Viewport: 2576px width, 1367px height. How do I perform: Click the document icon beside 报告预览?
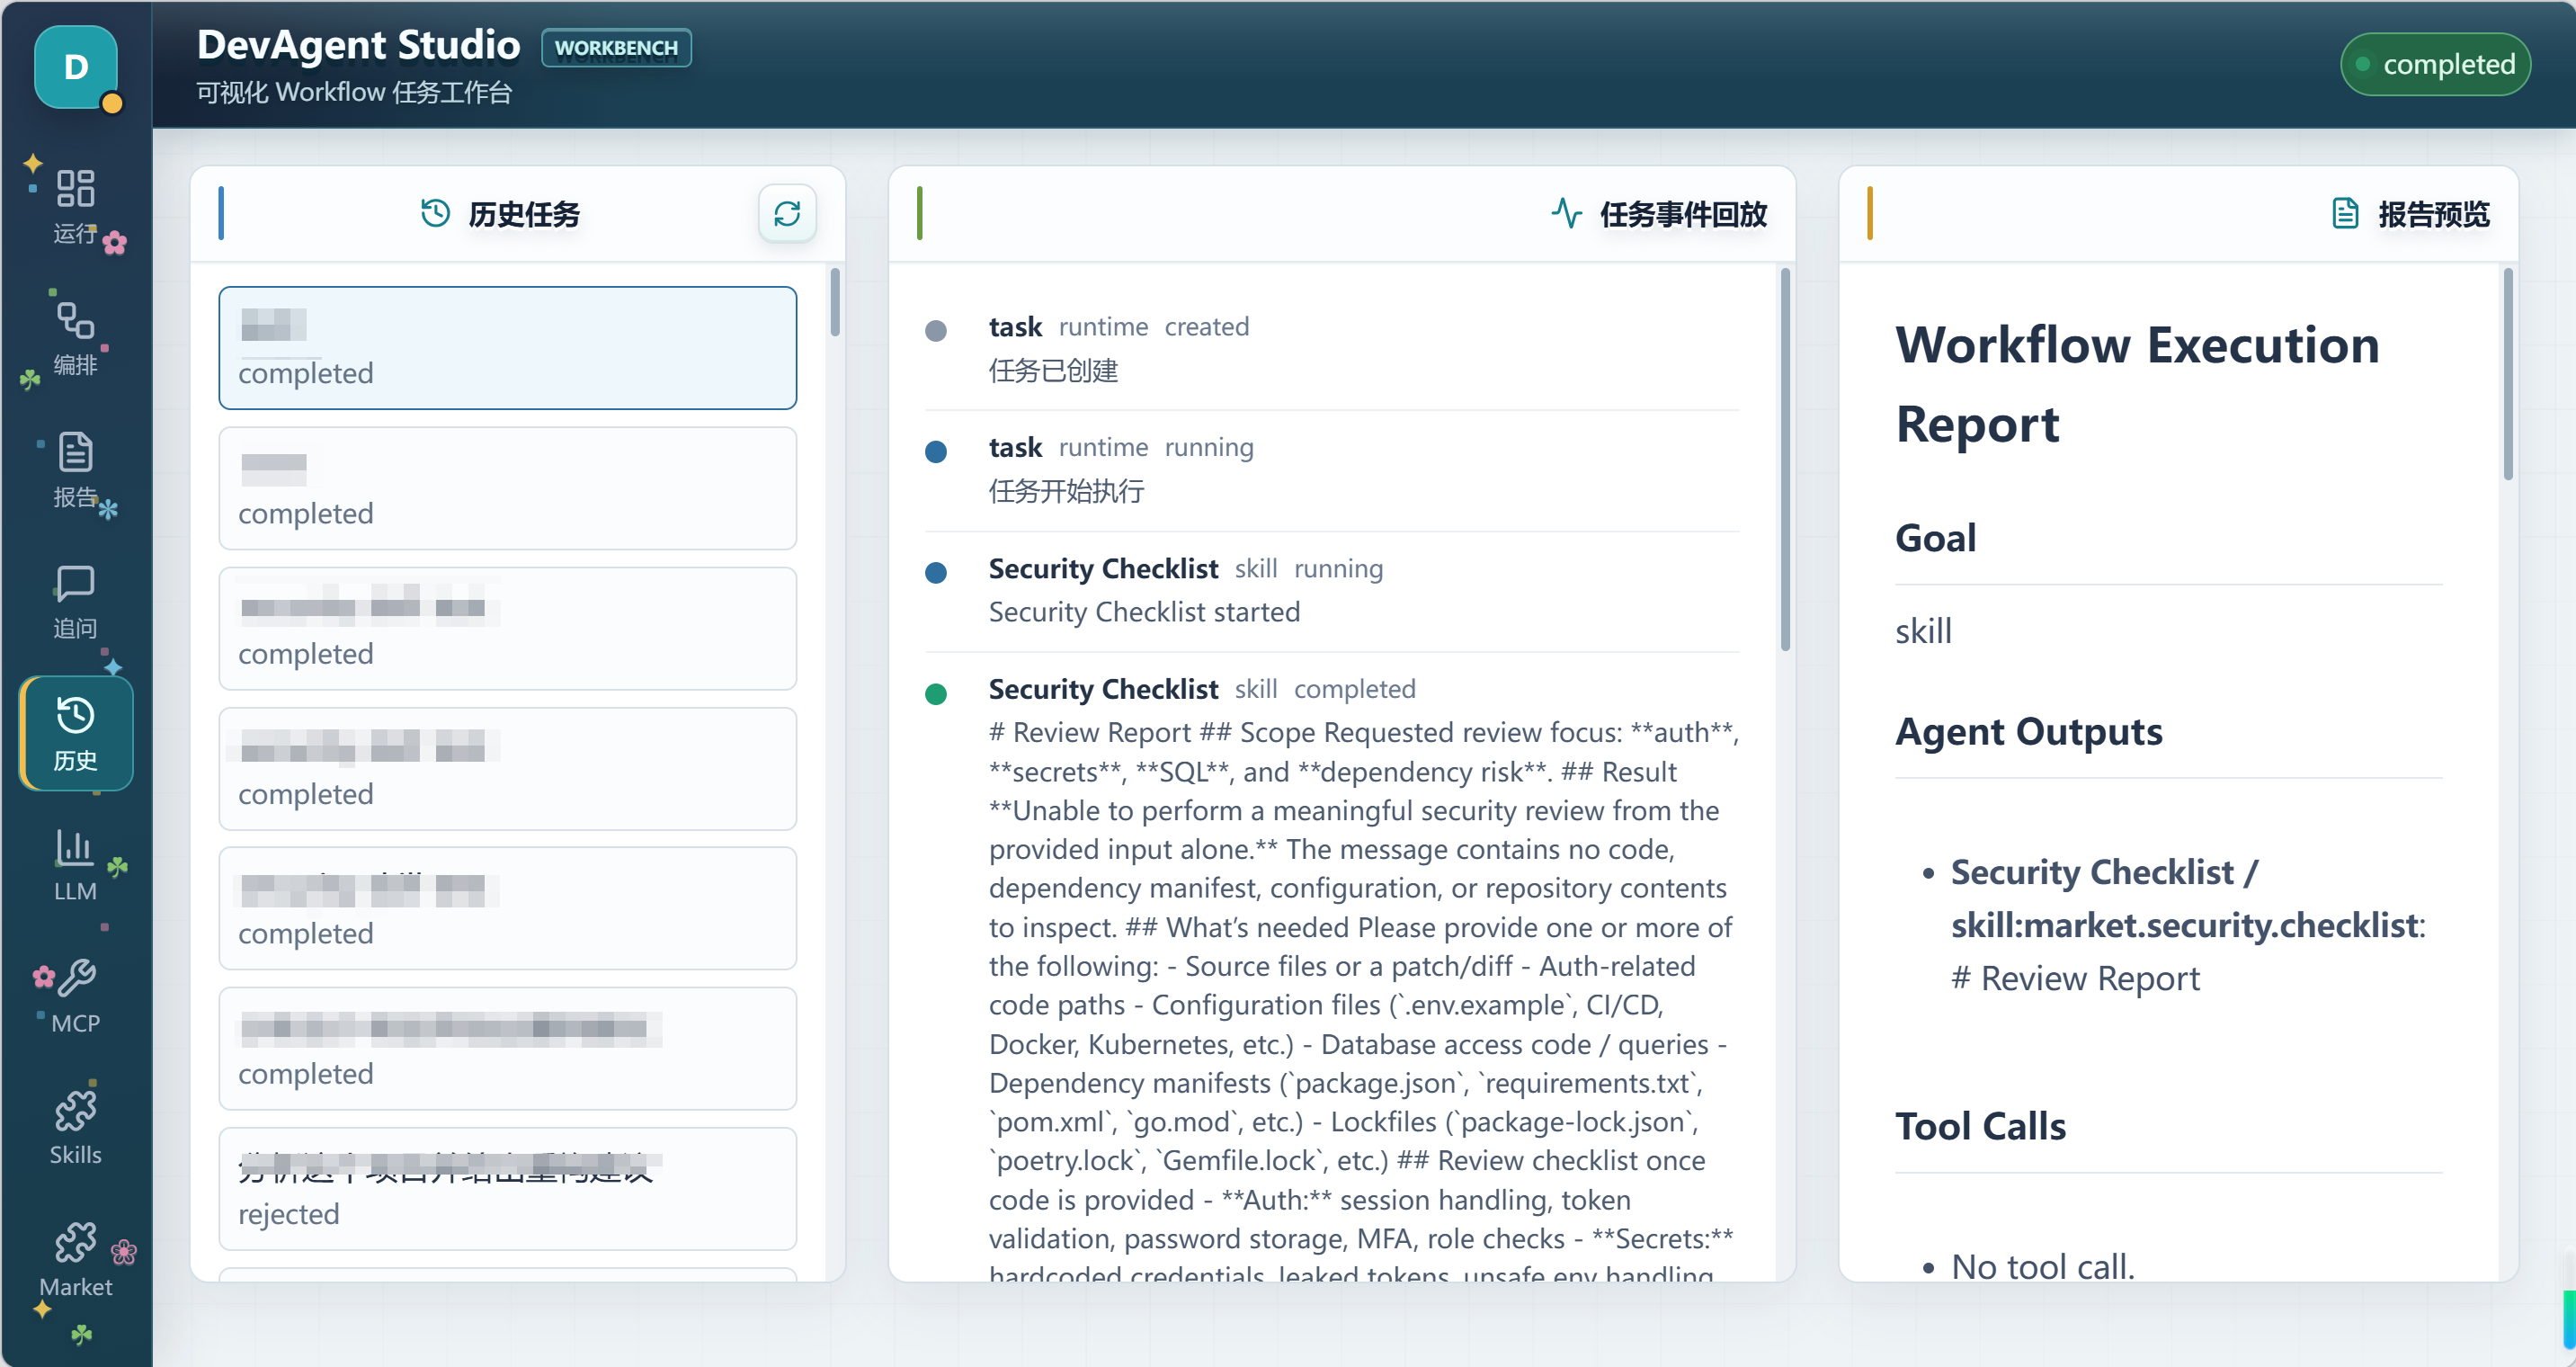point(2345,213)
